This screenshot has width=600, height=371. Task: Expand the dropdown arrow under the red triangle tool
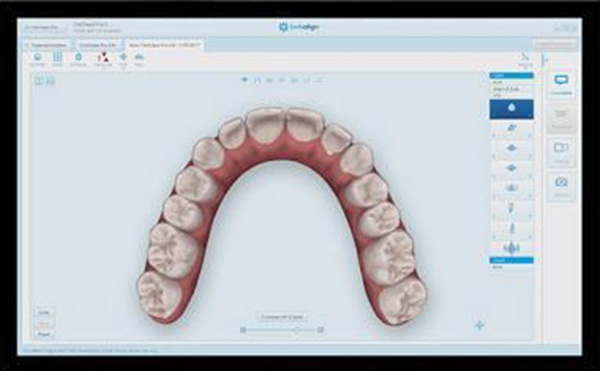click(x=103, y=69)
